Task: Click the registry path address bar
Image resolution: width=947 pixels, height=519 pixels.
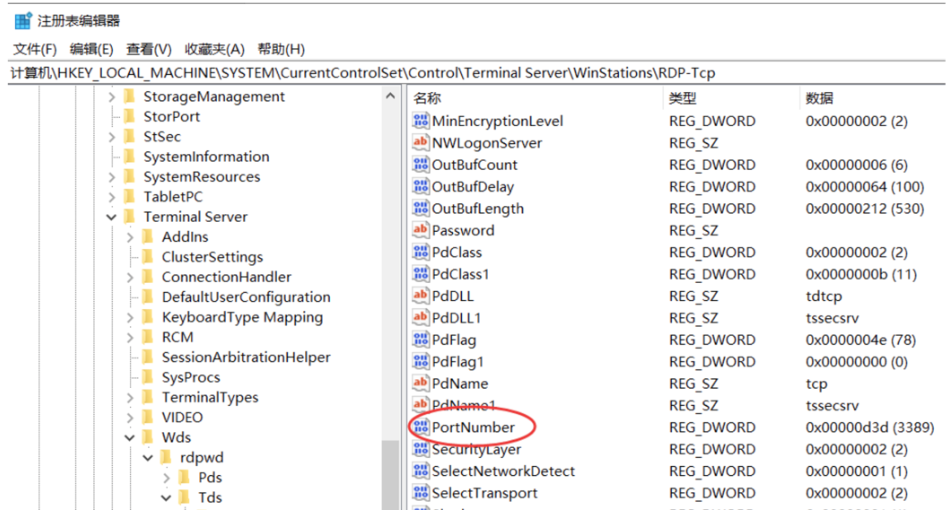Action: tap(470, 73)
